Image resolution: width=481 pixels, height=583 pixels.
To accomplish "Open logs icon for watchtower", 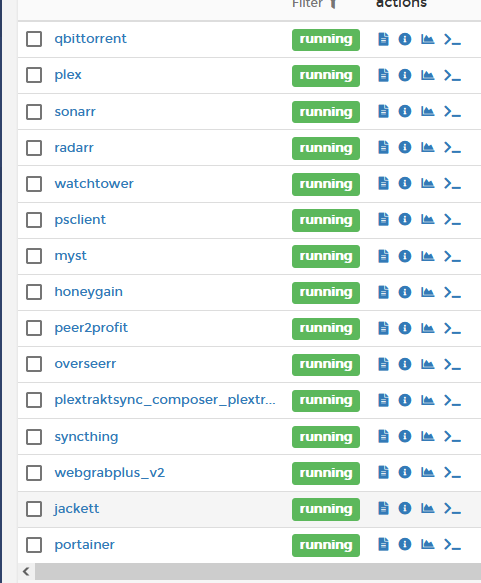I will click(x=383, y=183).
